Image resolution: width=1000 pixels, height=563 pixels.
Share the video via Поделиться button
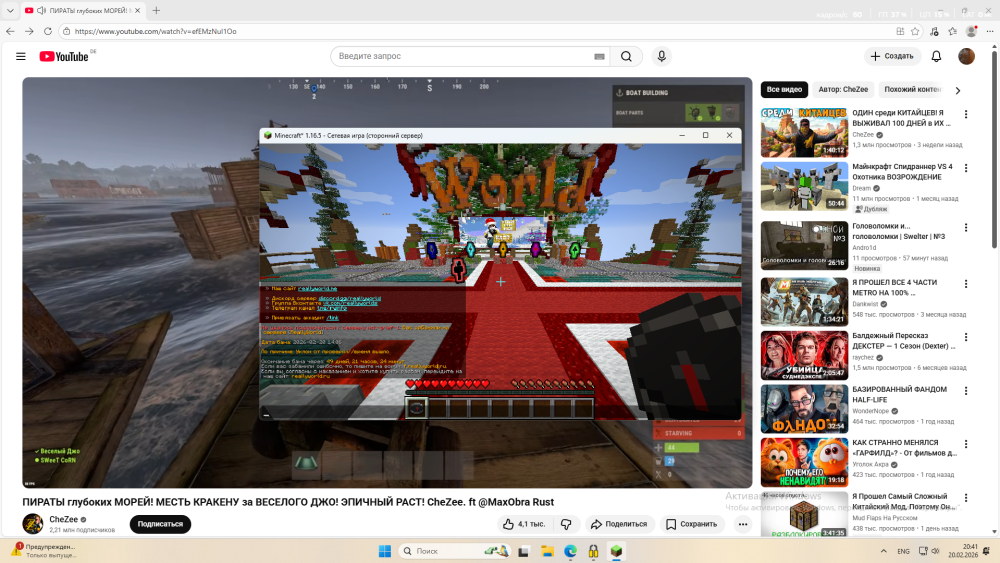click(619, 524)
